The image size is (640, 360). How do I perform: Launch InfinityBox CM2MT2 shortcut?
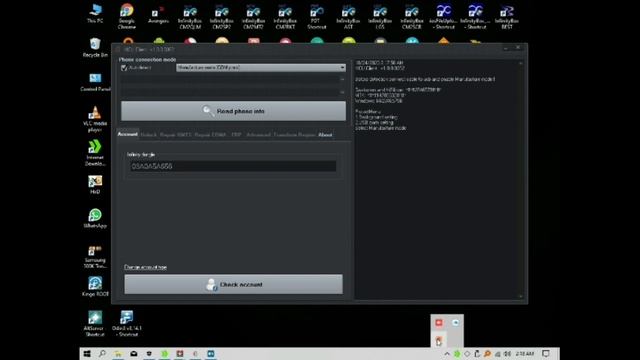(x=253, y=17)
